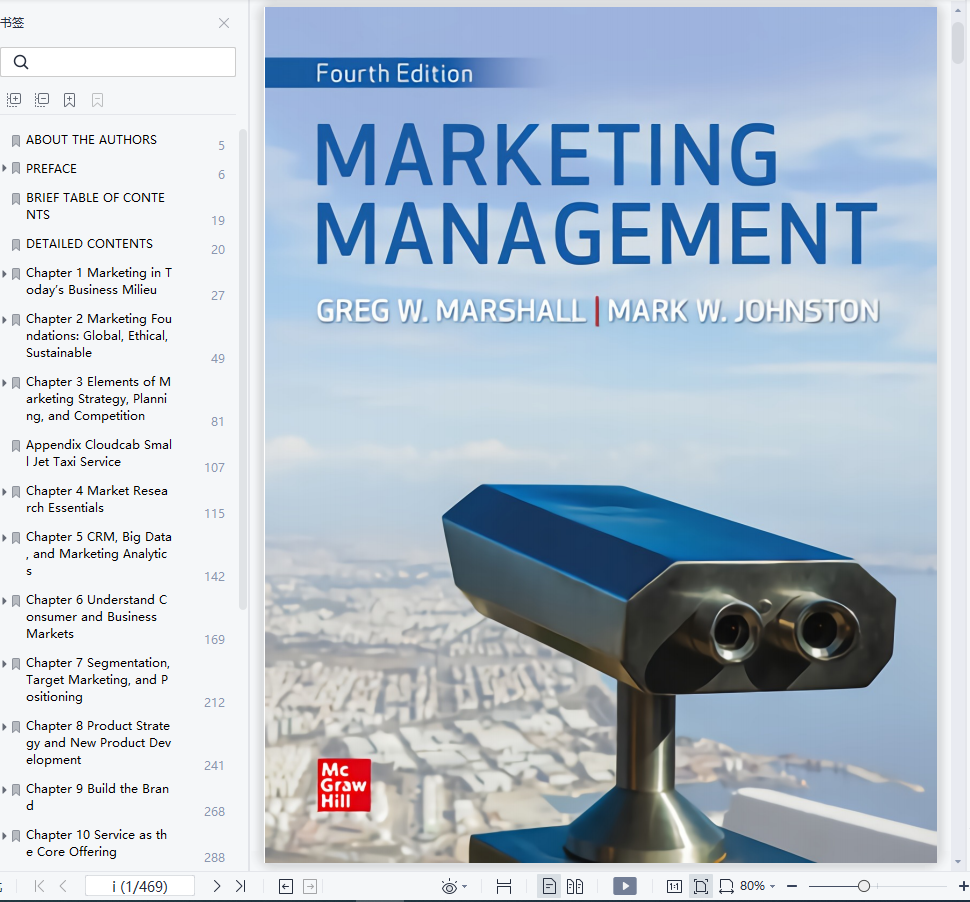Click the delete bookmark minus-flag icon
This screenshot has height=902, width=970.
pyautogui.click(x=97, y=100)
